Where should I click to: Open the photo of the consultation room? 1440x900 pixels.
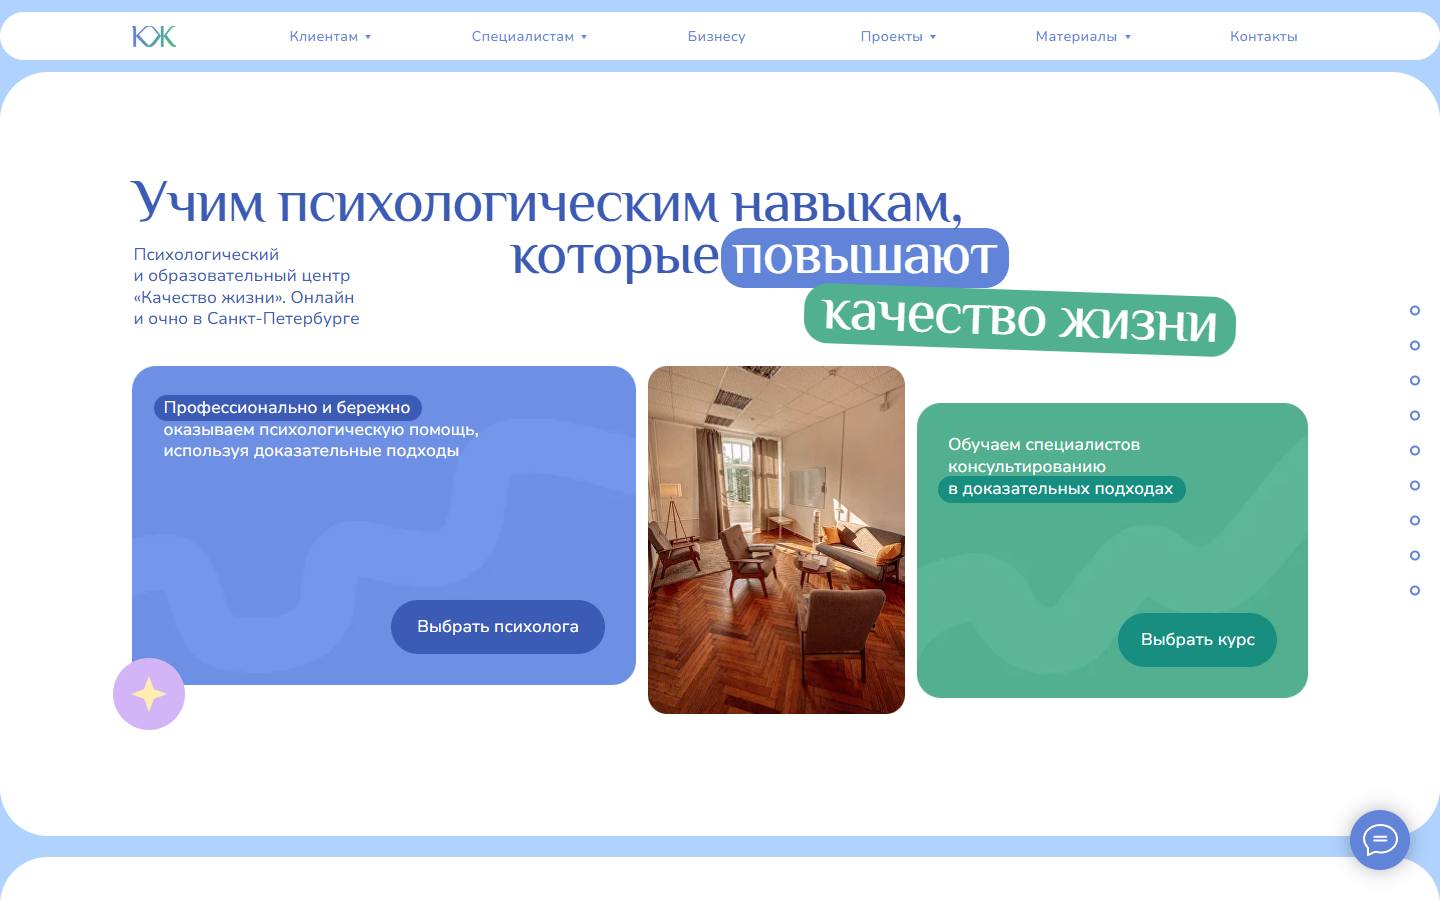[776, 540]
